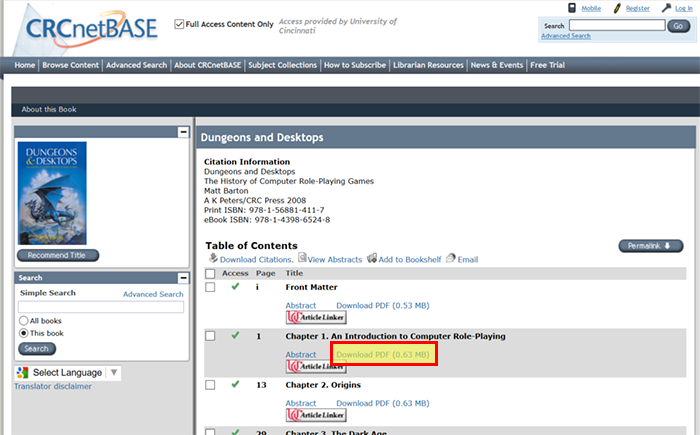The height and width of the screenshot is (435, 700).
Task: Click the Download Citations icon
Action: (213, 258)
